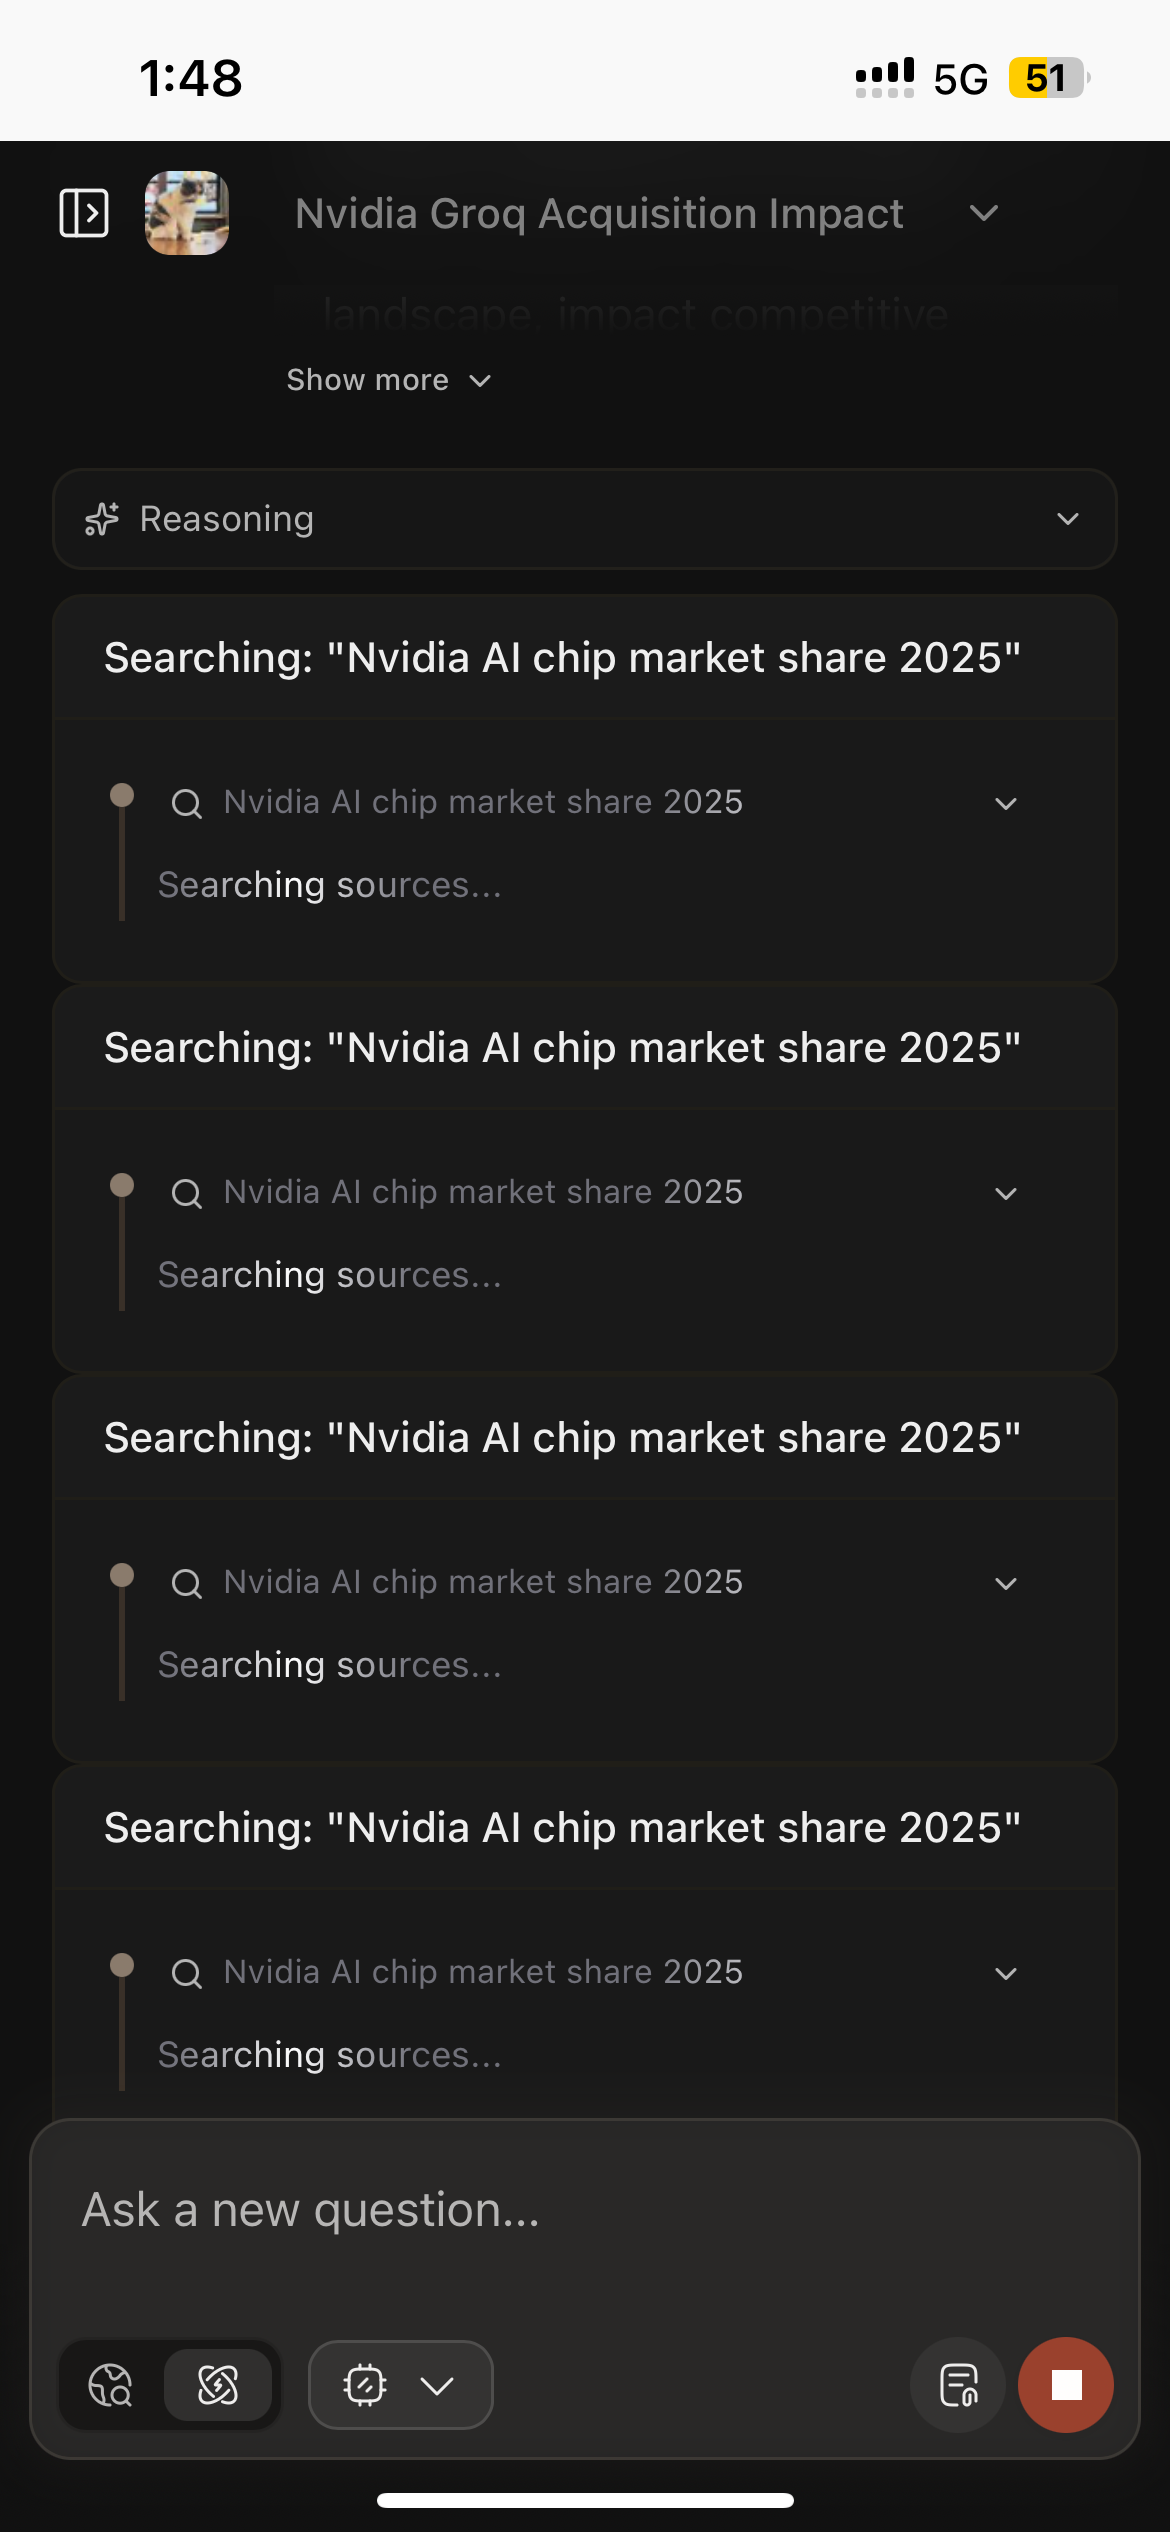Click the Show more link
The image size is (1170, 2532).
[x=388, y=380]
